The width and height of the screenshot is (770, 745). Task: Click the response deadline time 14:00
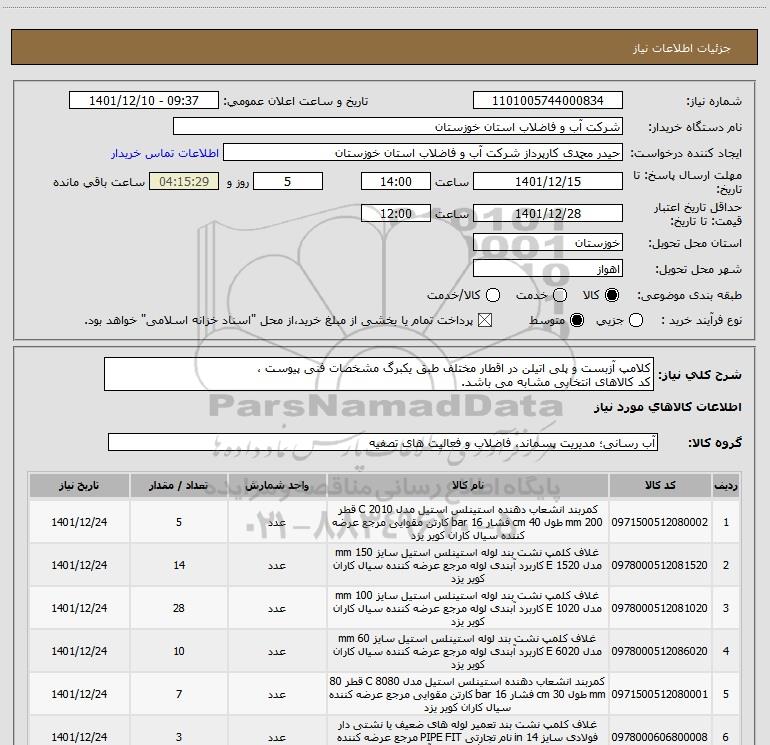point(396,181)
